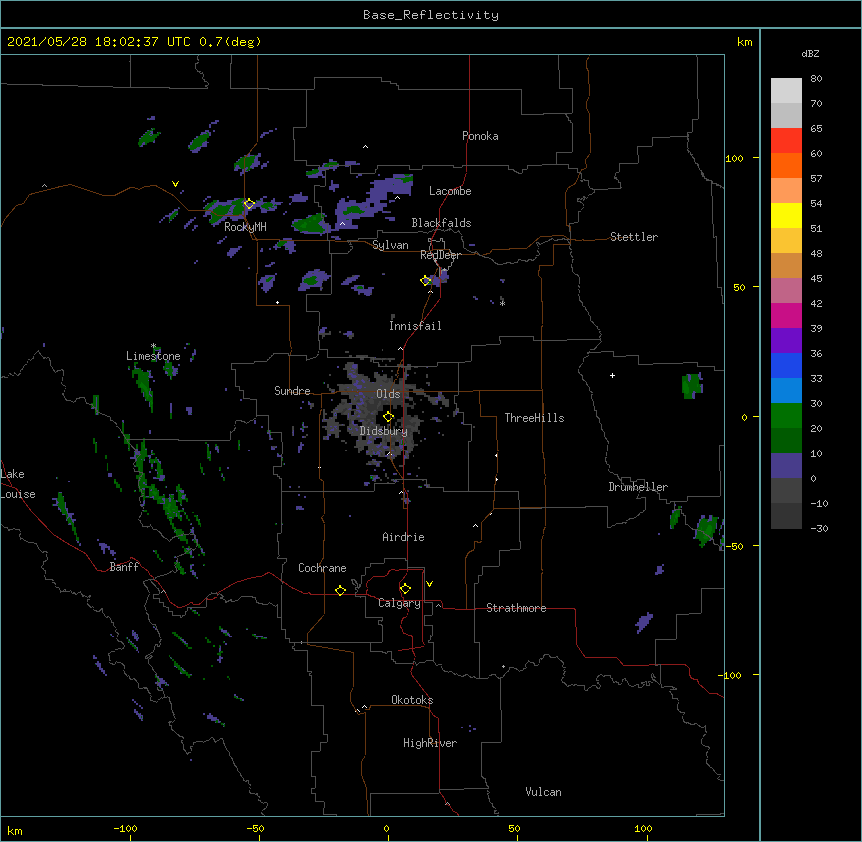Select the Lacombe city label

(450, 191)
